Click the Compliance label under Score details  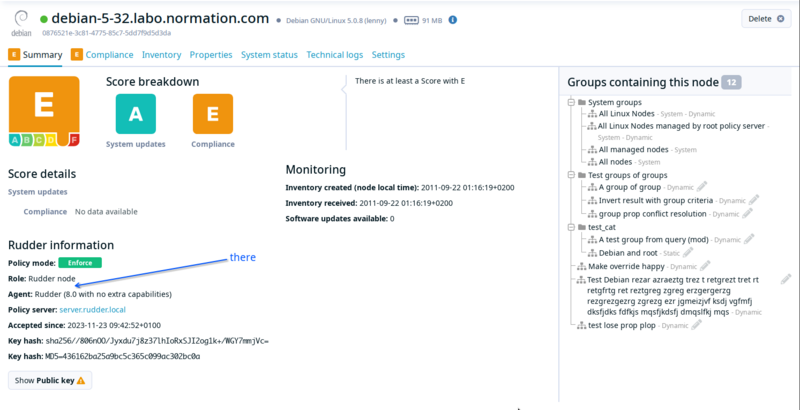pos(45,211)
